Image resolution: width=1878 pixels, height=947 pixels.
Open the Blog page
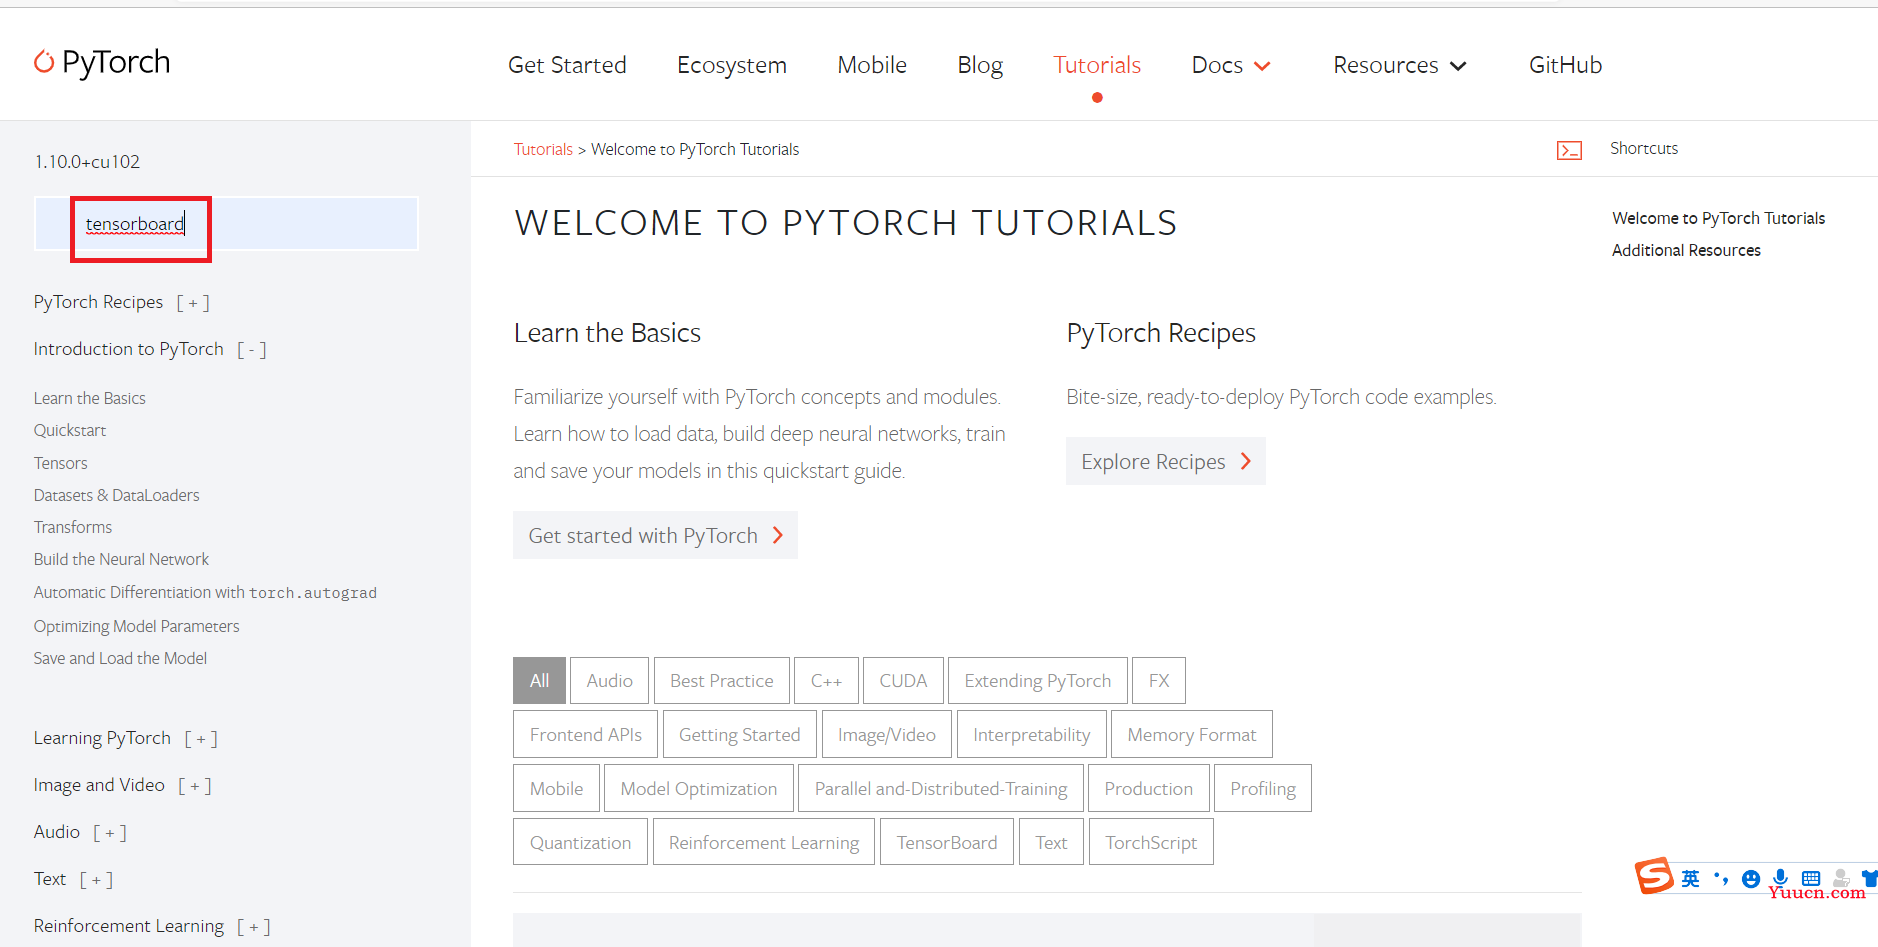pyautogui.click(x=980, y=65)
